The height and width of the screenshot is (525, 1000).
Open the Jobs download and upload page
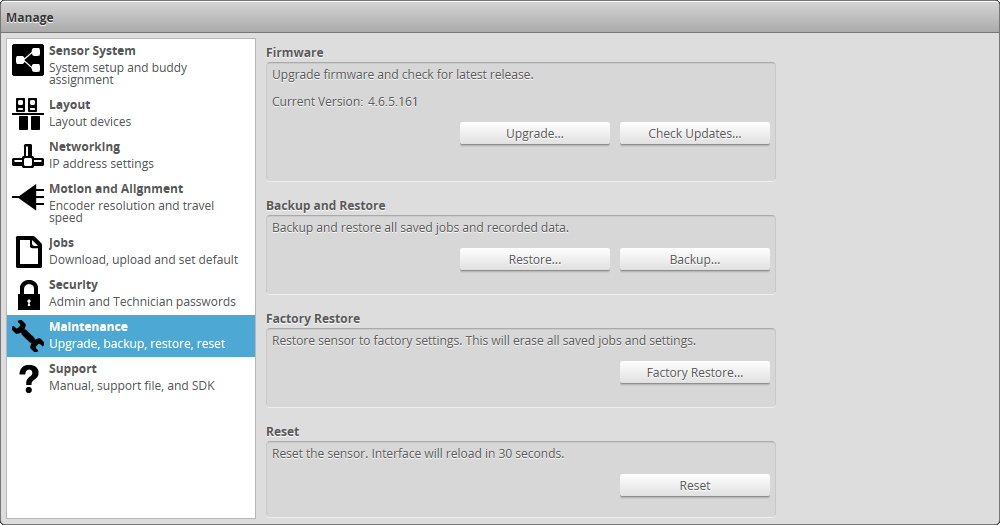click(x=131, y=251)
